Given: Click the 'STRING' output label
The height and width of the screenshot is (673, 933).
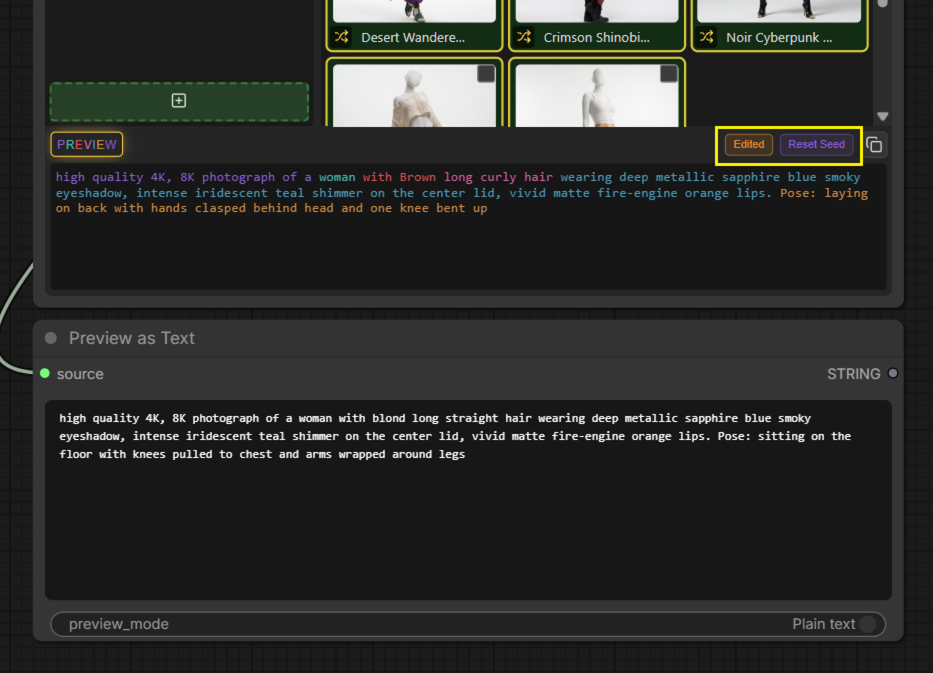Looking at the screenshot, I should 853,374.
